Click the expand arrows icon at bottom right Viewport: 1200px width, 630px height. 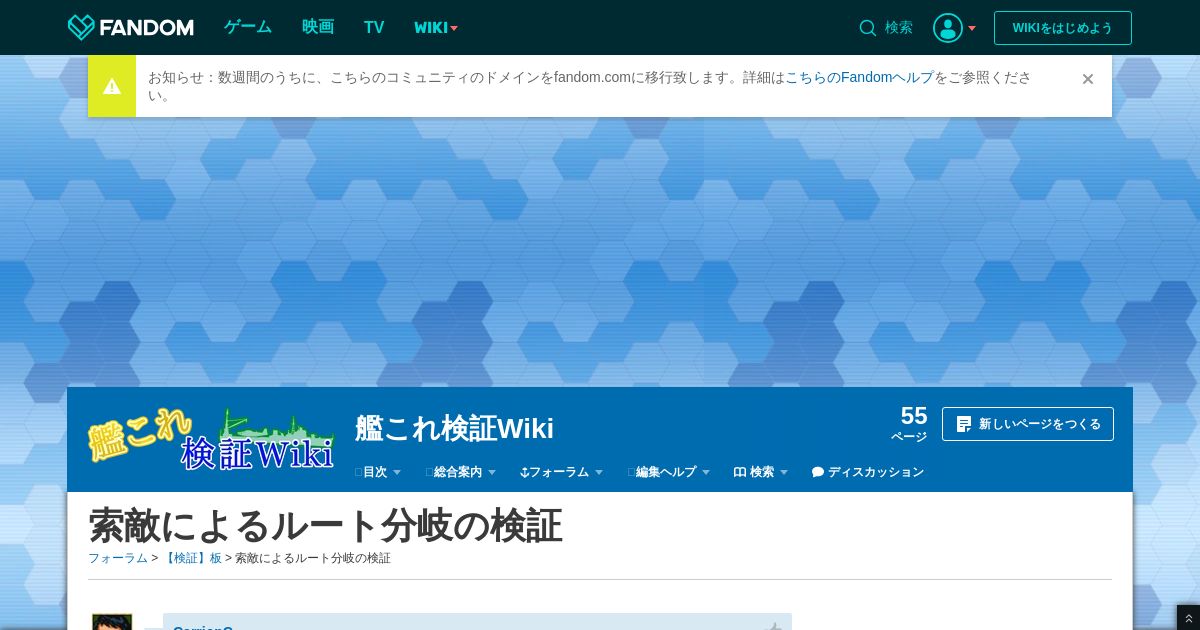coord(1188,619)
